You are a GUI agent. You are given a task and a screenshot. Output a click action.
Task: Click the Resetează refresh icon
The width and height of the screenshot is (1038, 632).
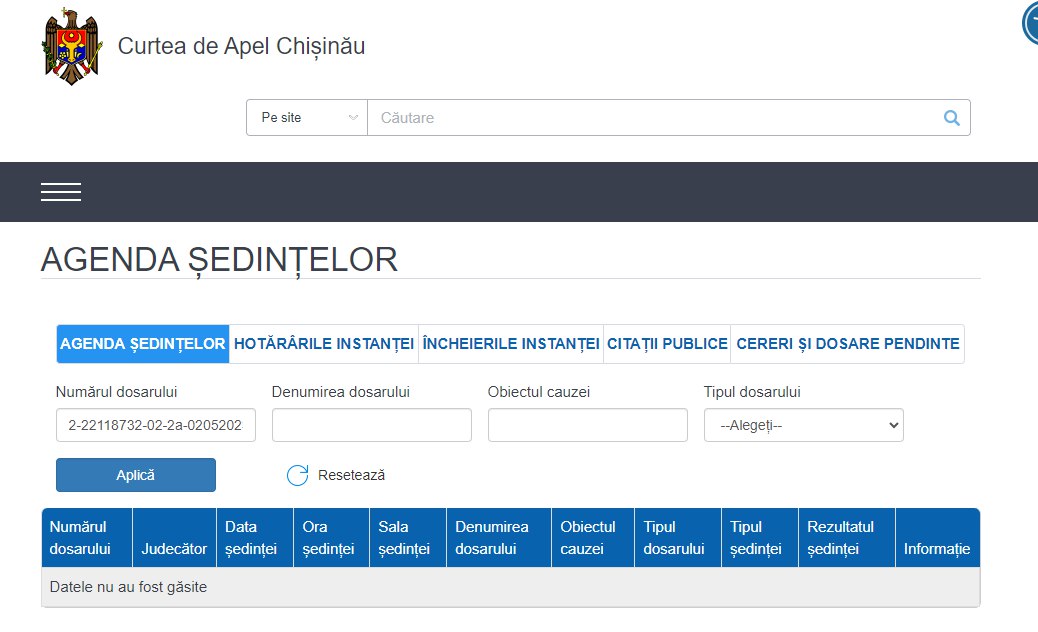[x=297, y=475]
